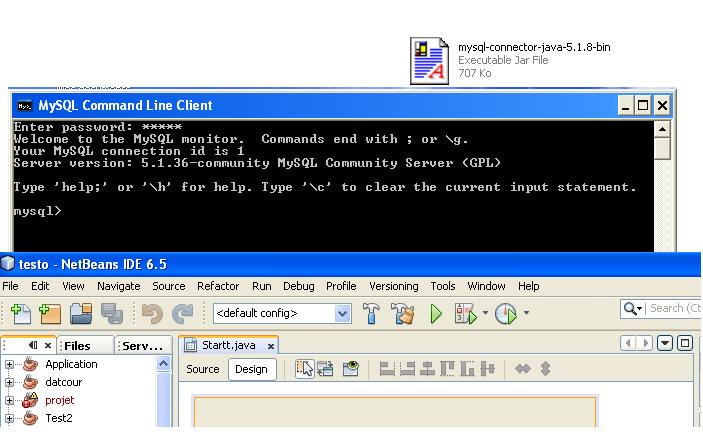Click the MySQL Command Line Client title icon

pyautogui.click(x=24, y=106)
